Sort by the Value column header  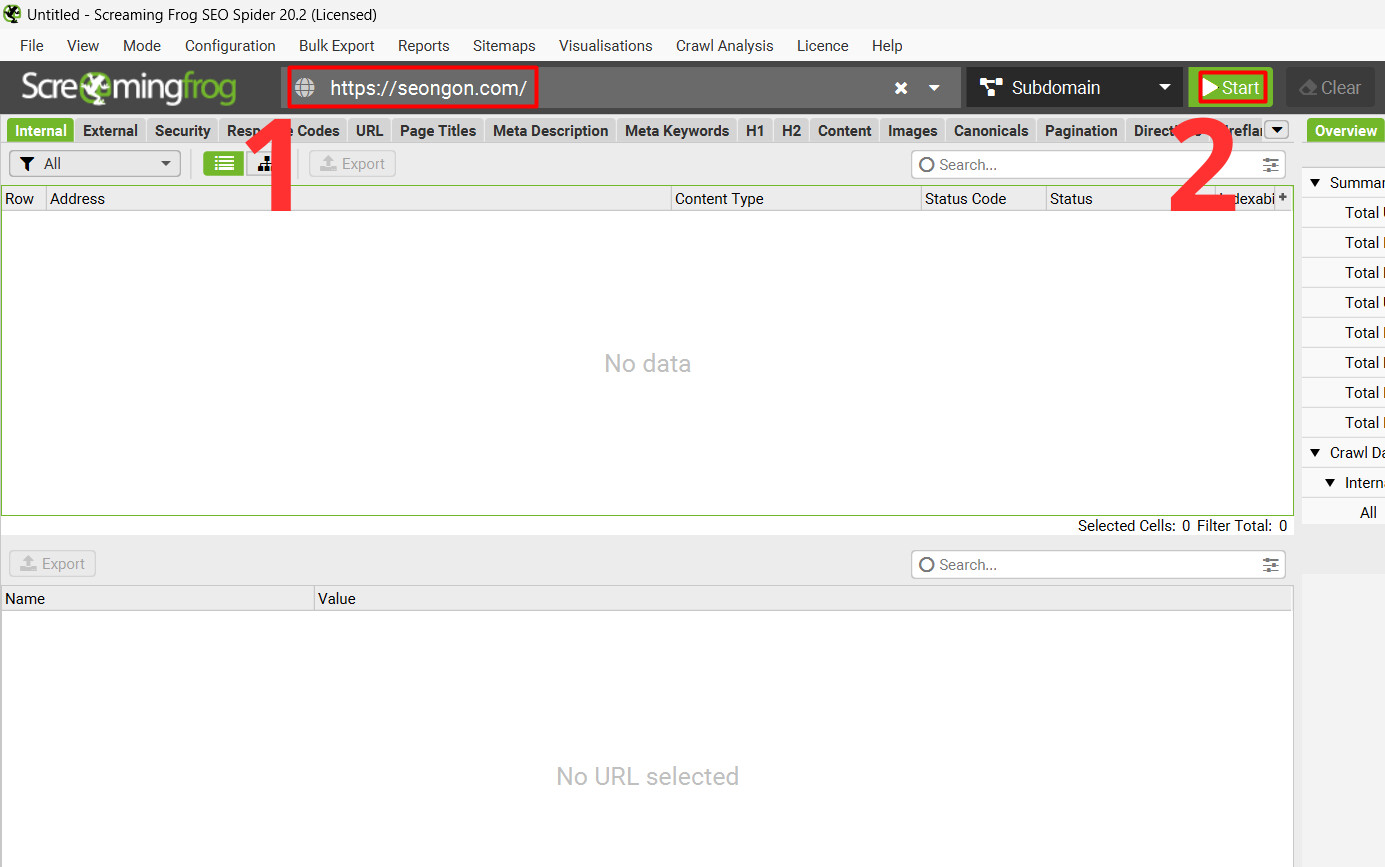[x=803, y=599]
